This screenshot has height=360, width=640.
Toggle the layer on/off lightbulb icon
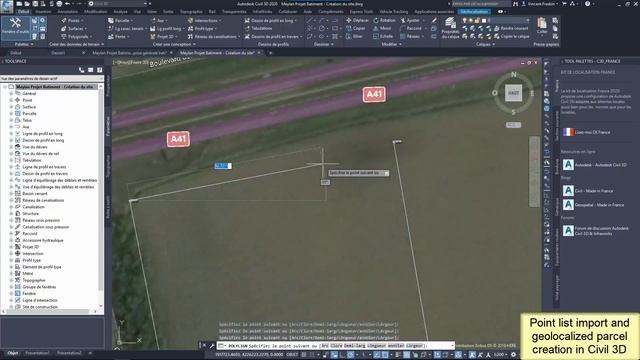pyautogui.click(x=464, y=20)
